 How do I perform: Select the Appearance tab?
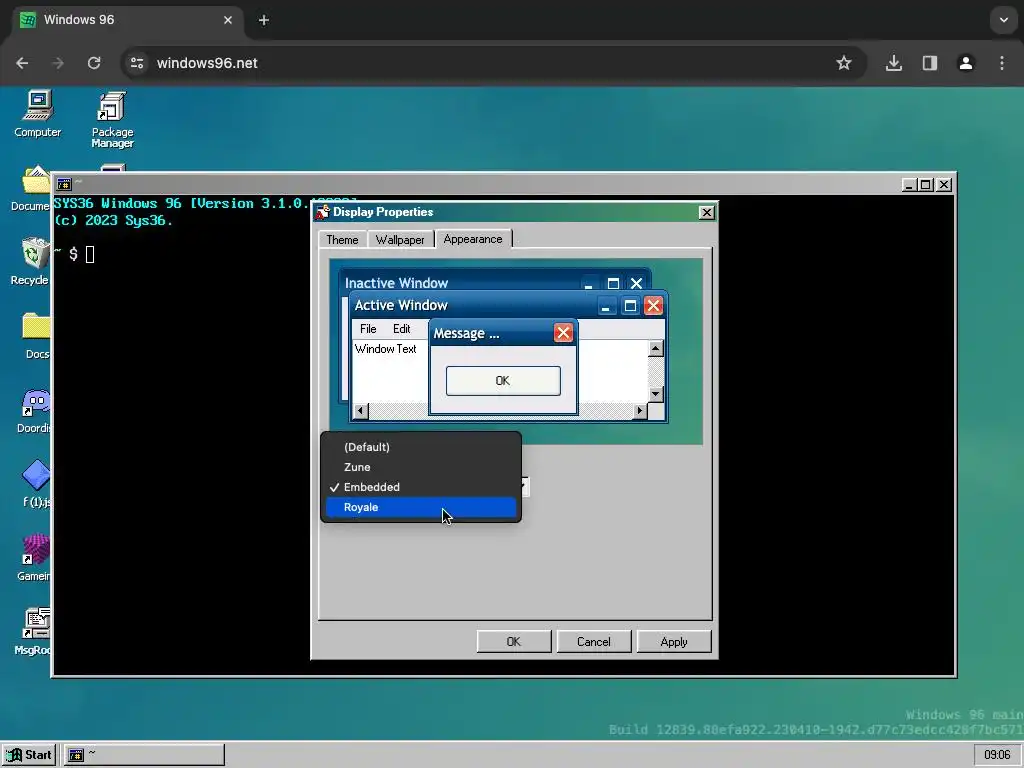tap(473, 239)
